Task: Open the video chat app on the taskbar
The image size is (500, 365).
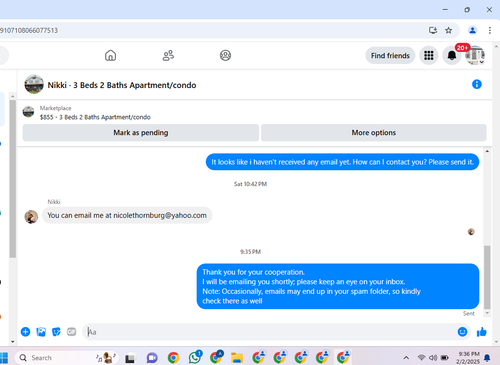Action: click(152, 358)
